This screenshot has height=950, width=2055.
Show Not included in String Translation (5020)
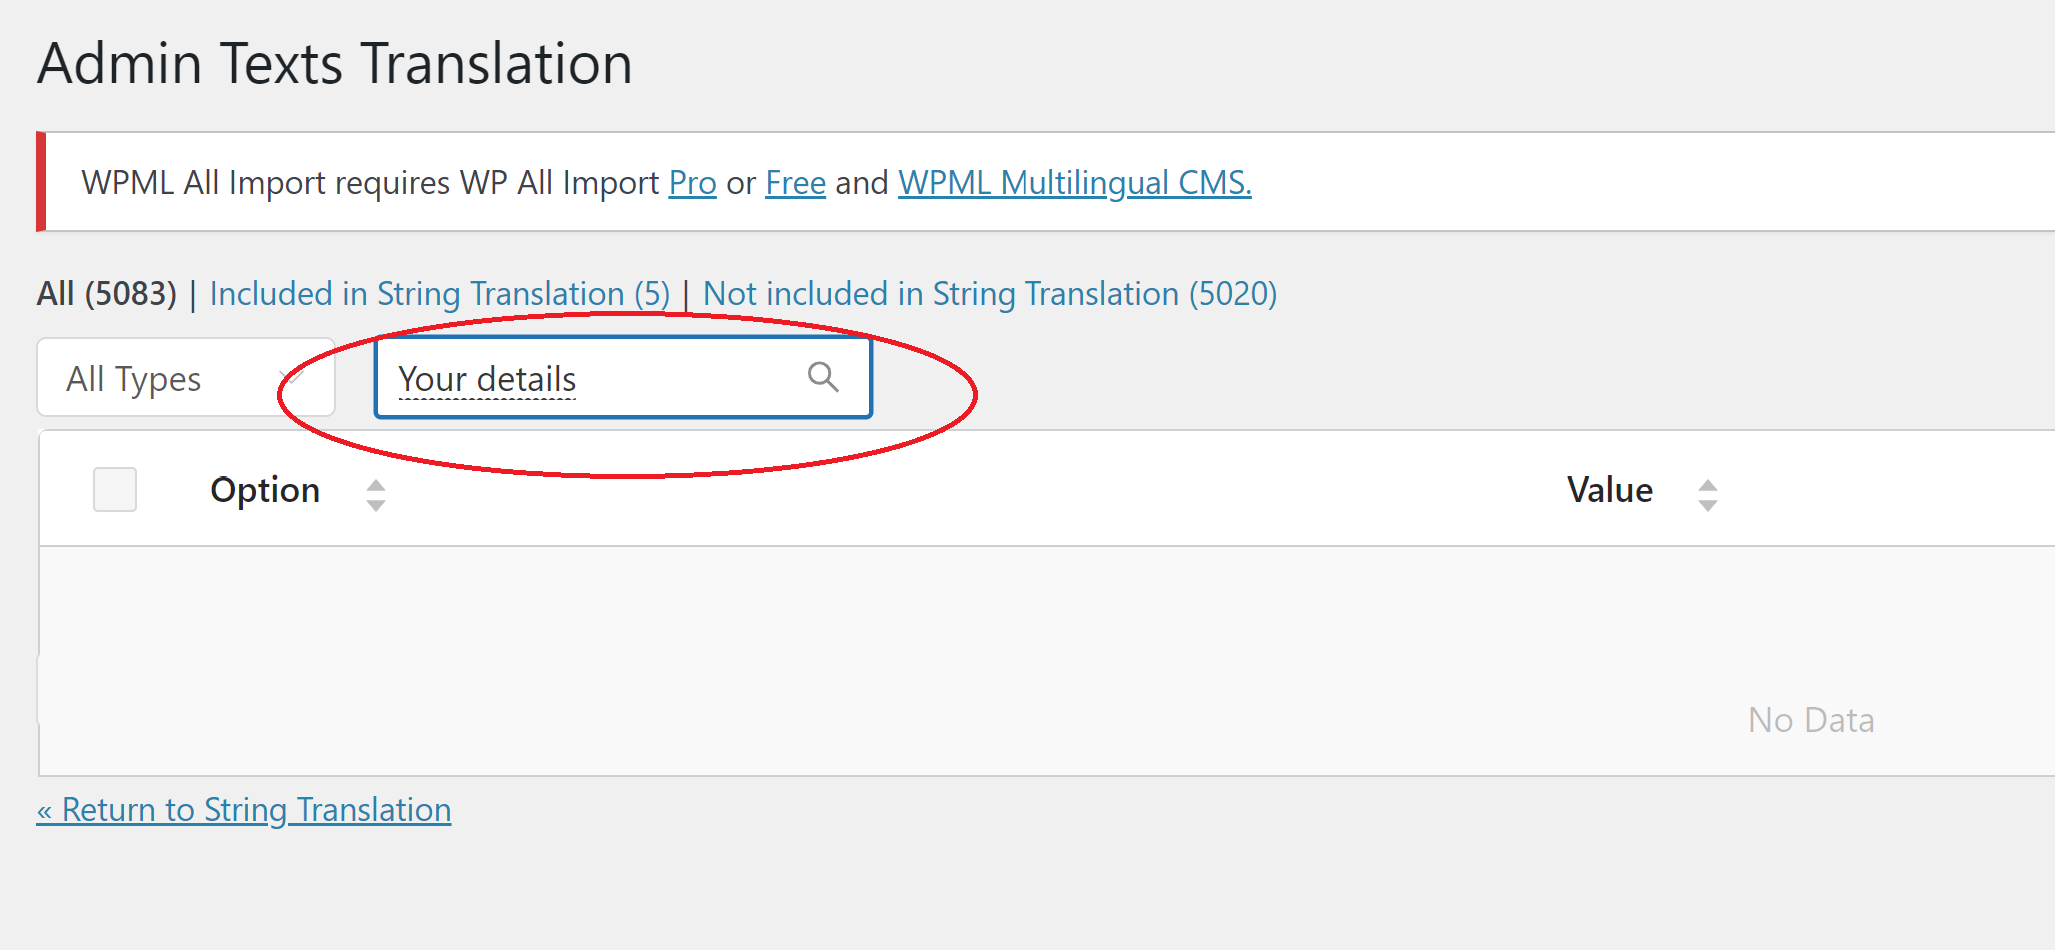(990, 294)
